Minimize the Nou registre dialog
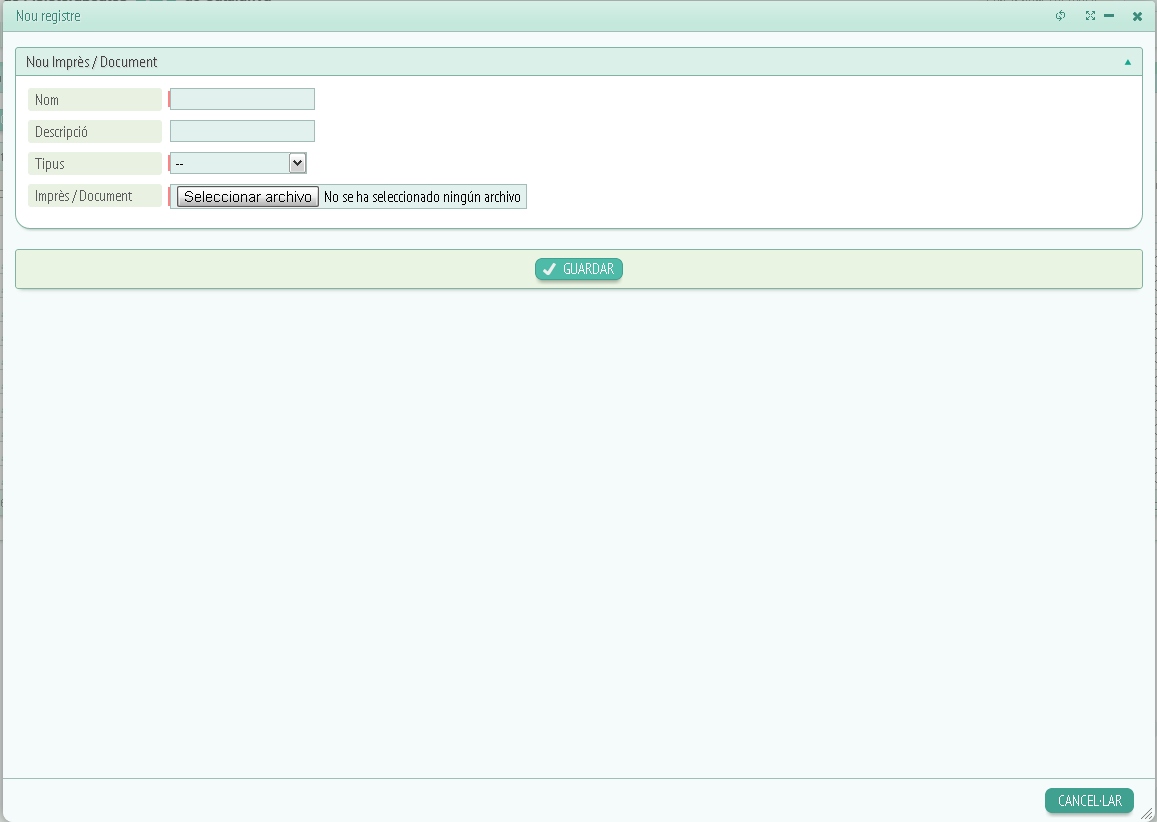1157x822 pixels. point(1109,16)
